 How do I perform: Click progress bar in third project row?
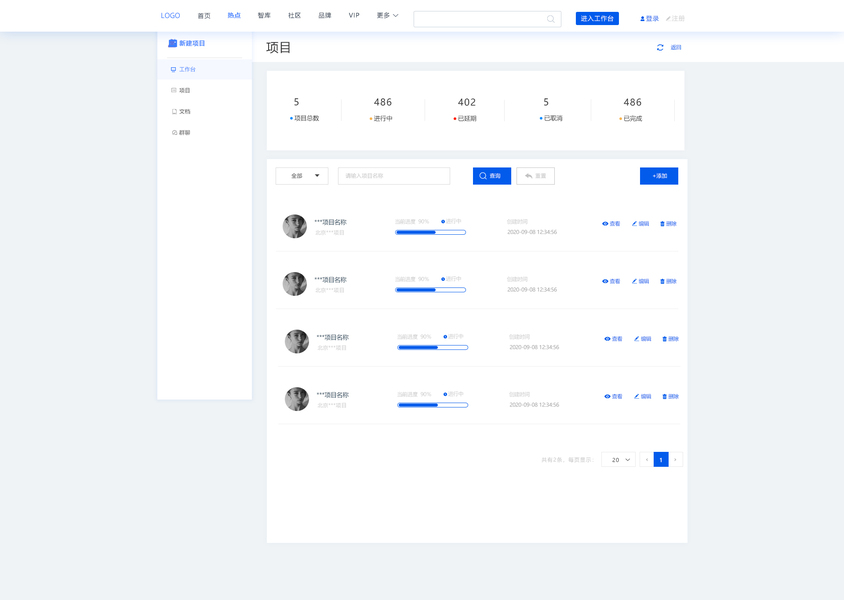[433, 348]
